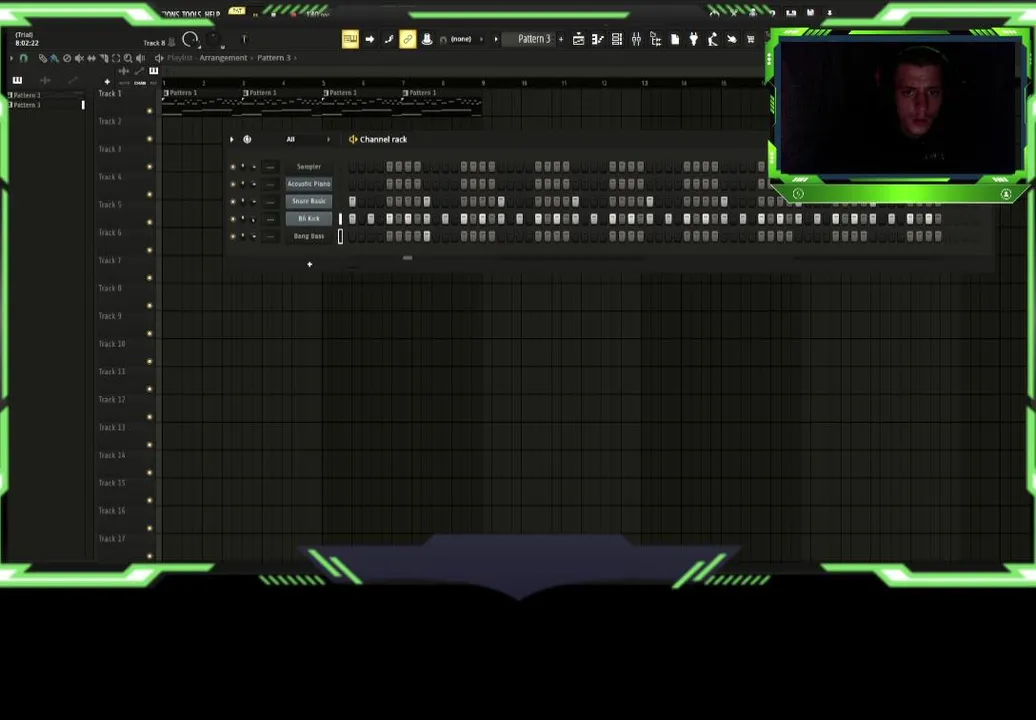Adjust the Bfi Kick channel volume knob
This screenshot has width=1036, height=720.
(x=254, y=219)
